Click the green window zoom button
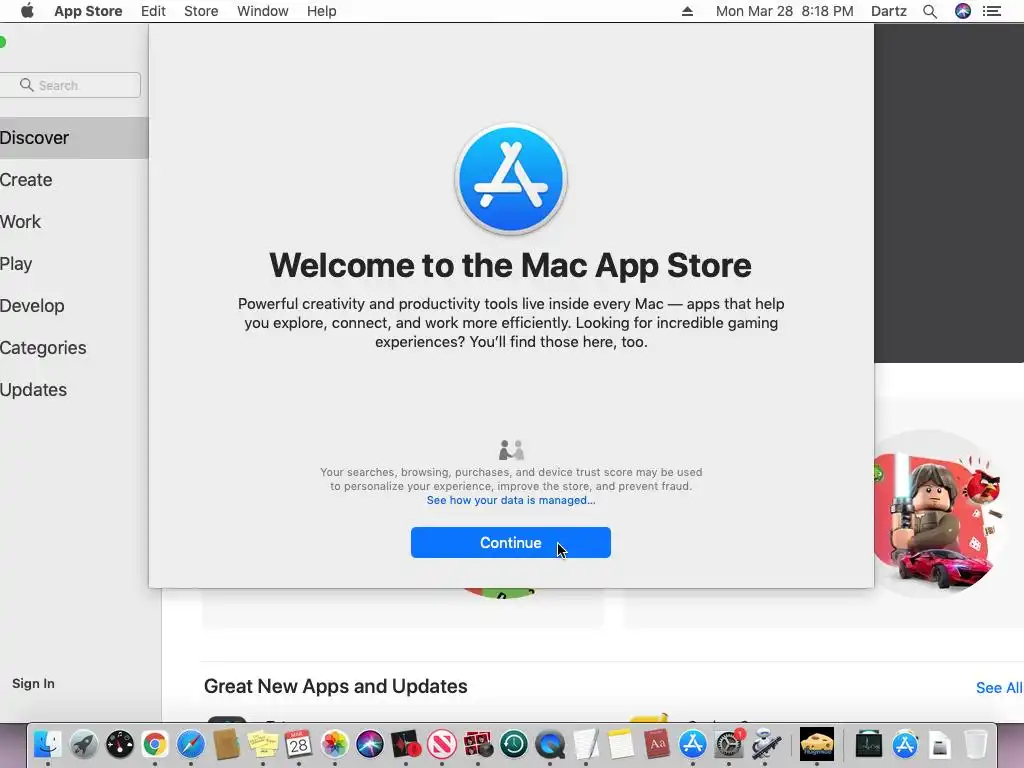 2,42
